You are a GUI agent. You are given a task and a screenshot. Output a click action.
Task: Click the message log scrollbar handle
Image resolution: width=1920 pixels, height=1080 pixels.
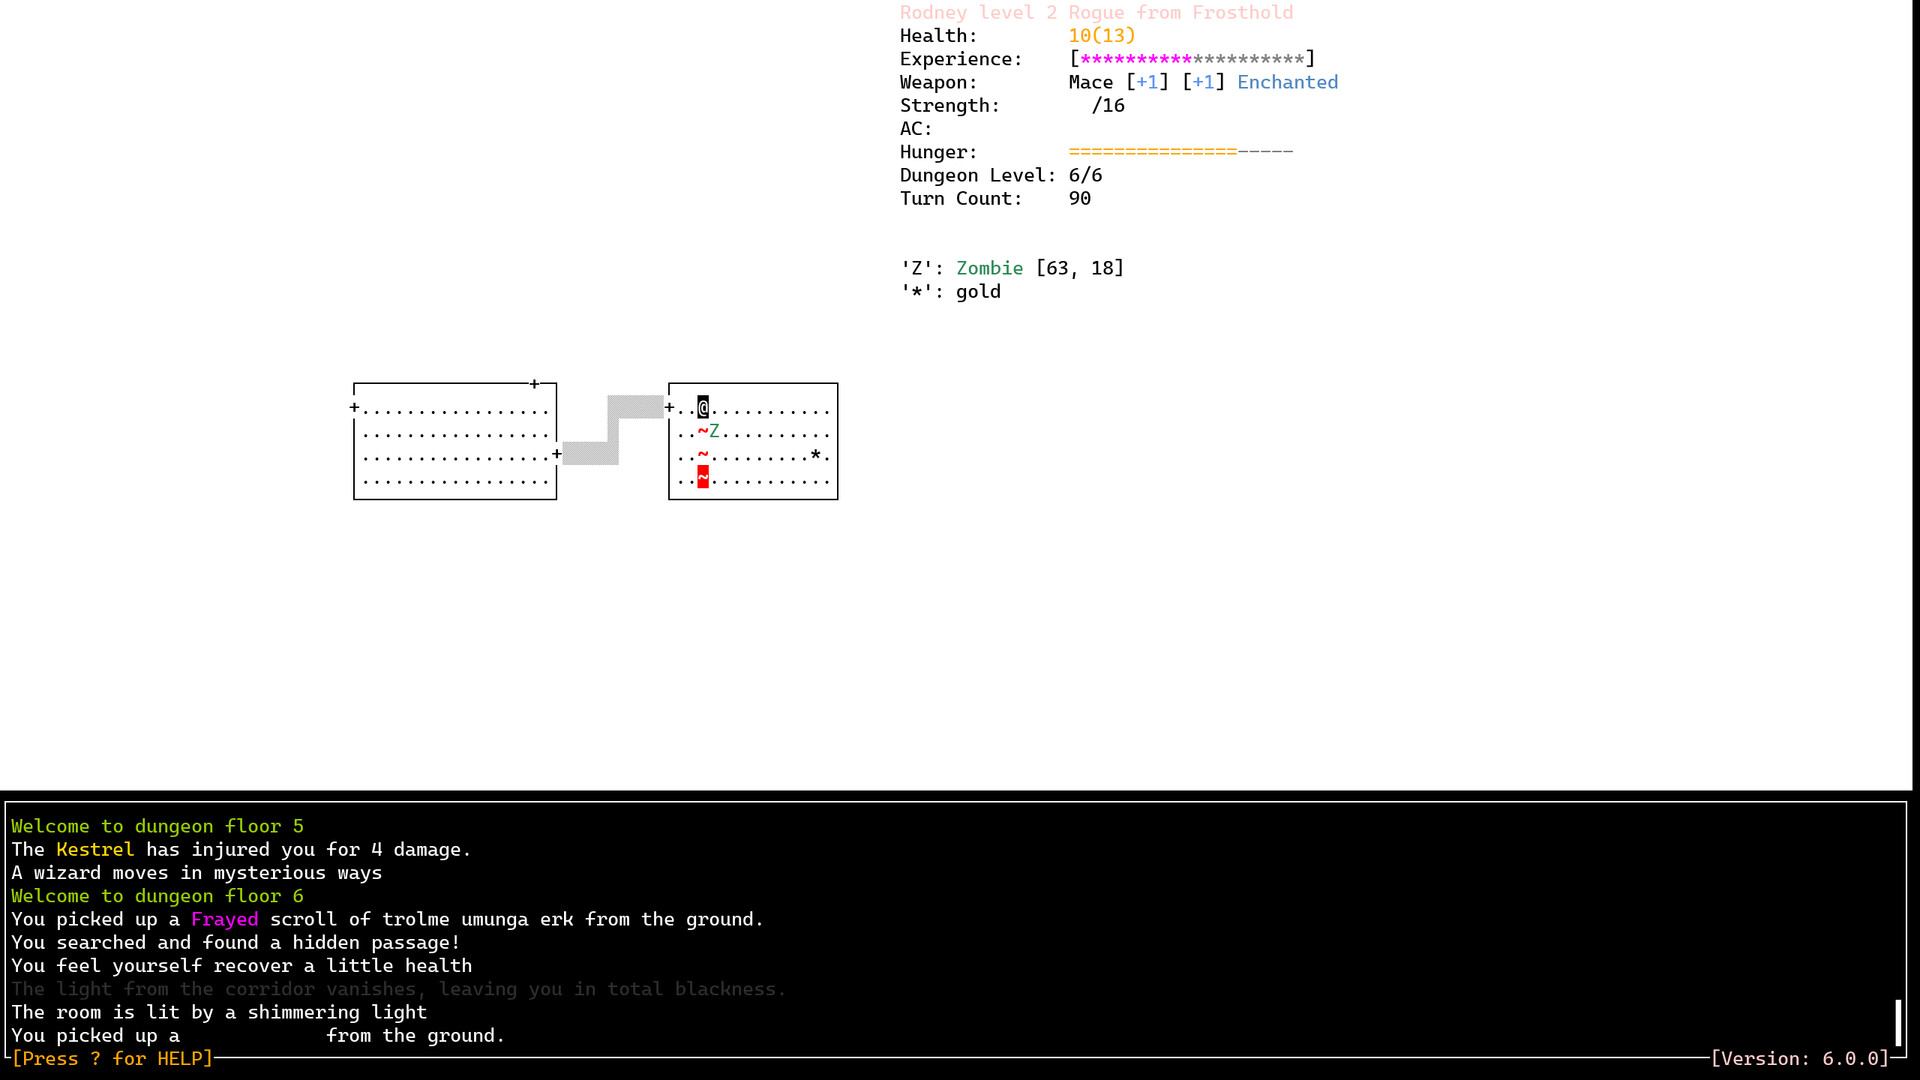tap(1897, 1022)
